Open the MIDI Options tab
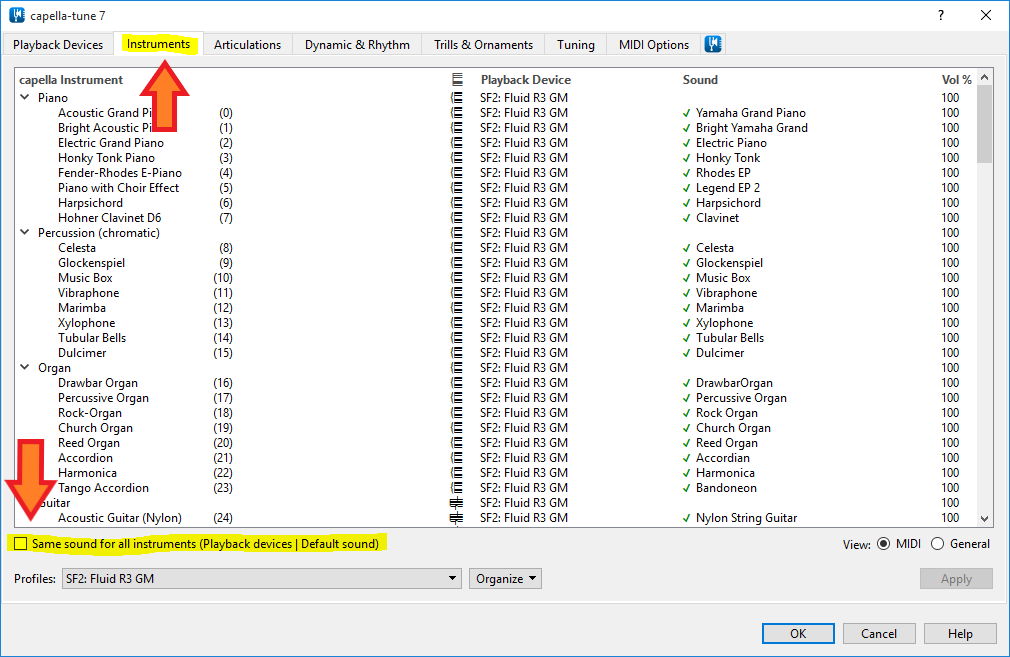Image resolution: width=1010 pixels, height=657 pixels. click(654, 44)
